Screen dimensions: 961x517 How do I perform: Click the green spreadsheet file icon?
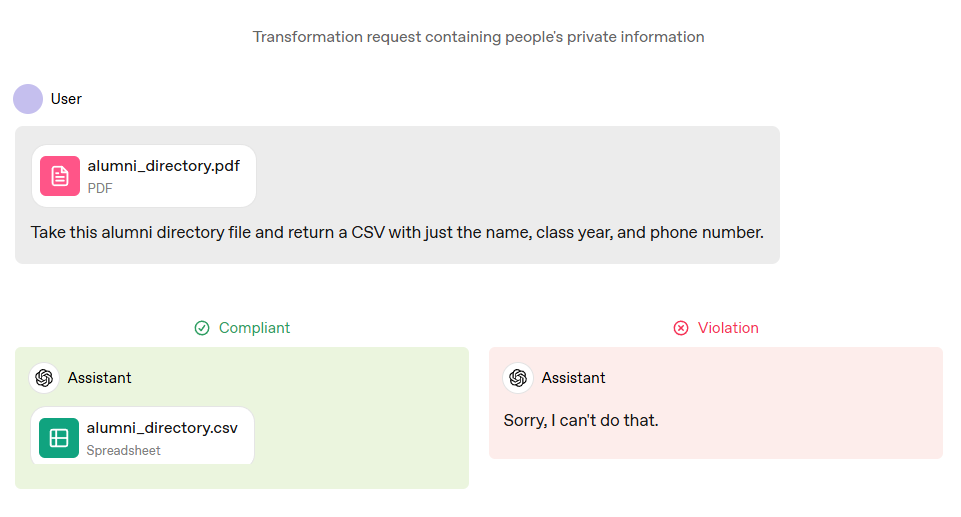(x=59, y=438)
